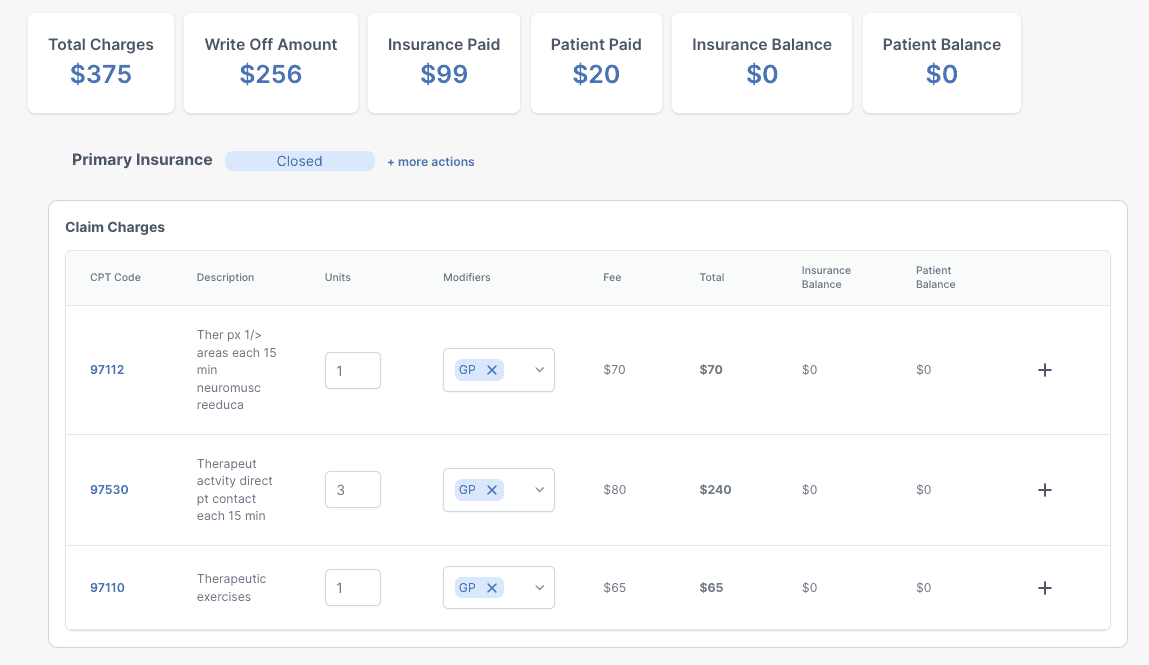Click the 'Description' column header
Image resolution: width=1149 pixels, height=665 pixels.
225,278
